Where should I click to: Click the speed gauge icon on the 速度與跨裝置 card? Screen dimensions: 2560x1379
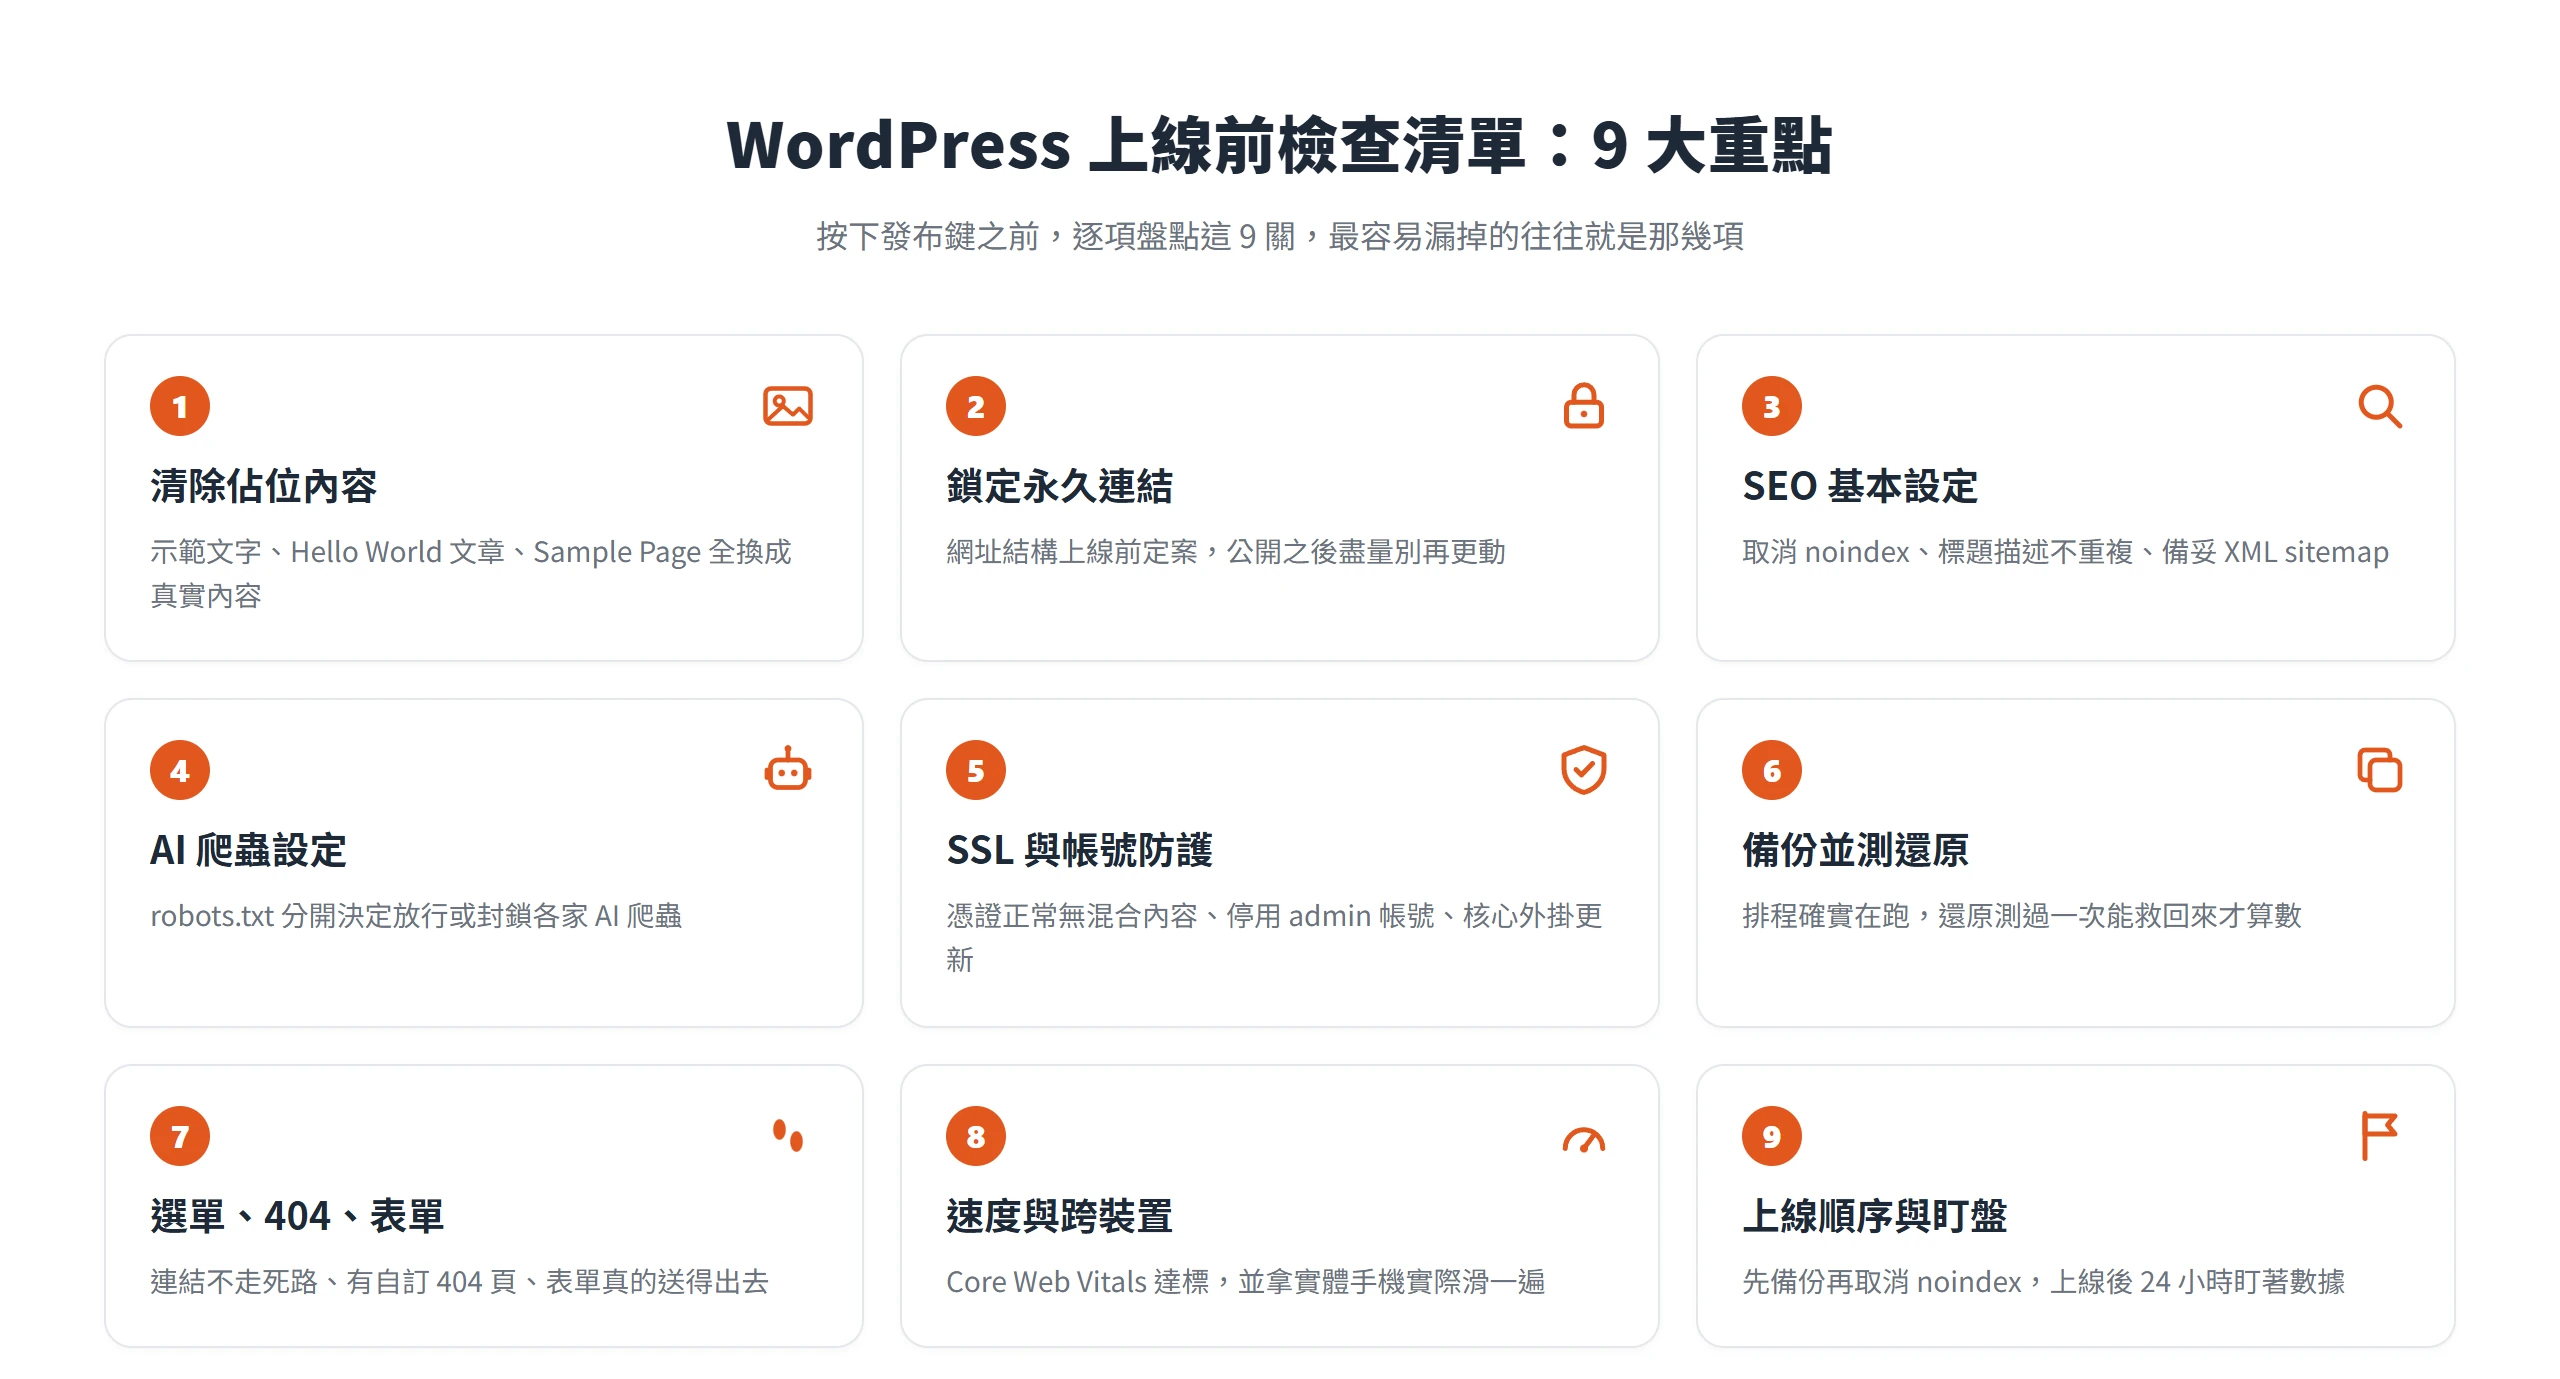click(1584, 1139)
